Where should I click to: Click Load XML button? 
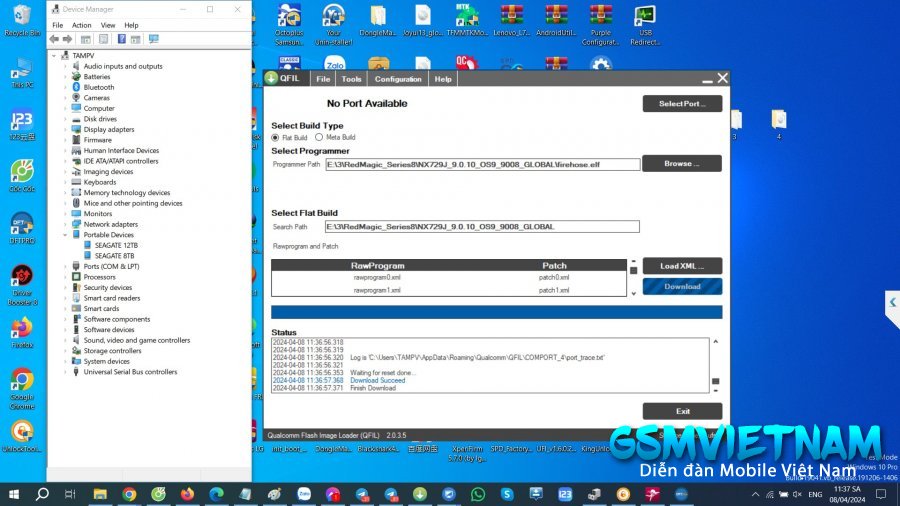682,266
